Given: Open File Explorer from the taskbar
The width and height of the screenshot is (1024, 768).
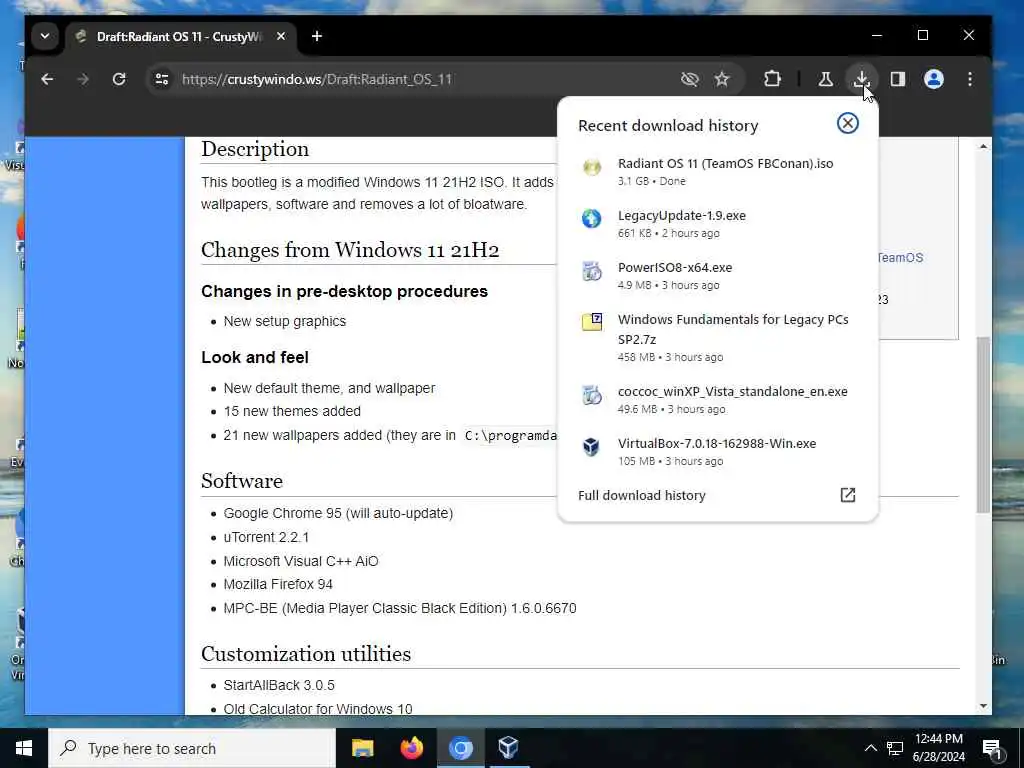Looking at the screenshot, I should pos(362,748).
